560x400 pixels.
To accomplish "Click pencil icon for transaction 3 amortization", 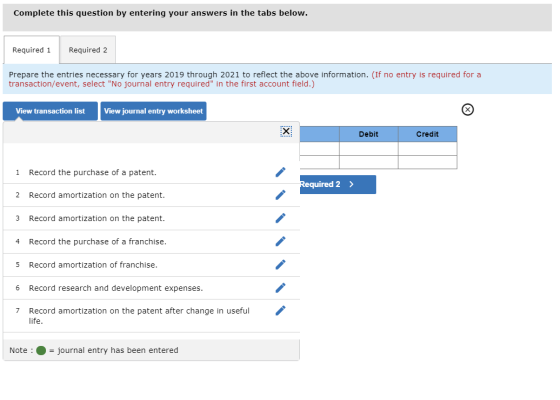I will 280,218.
